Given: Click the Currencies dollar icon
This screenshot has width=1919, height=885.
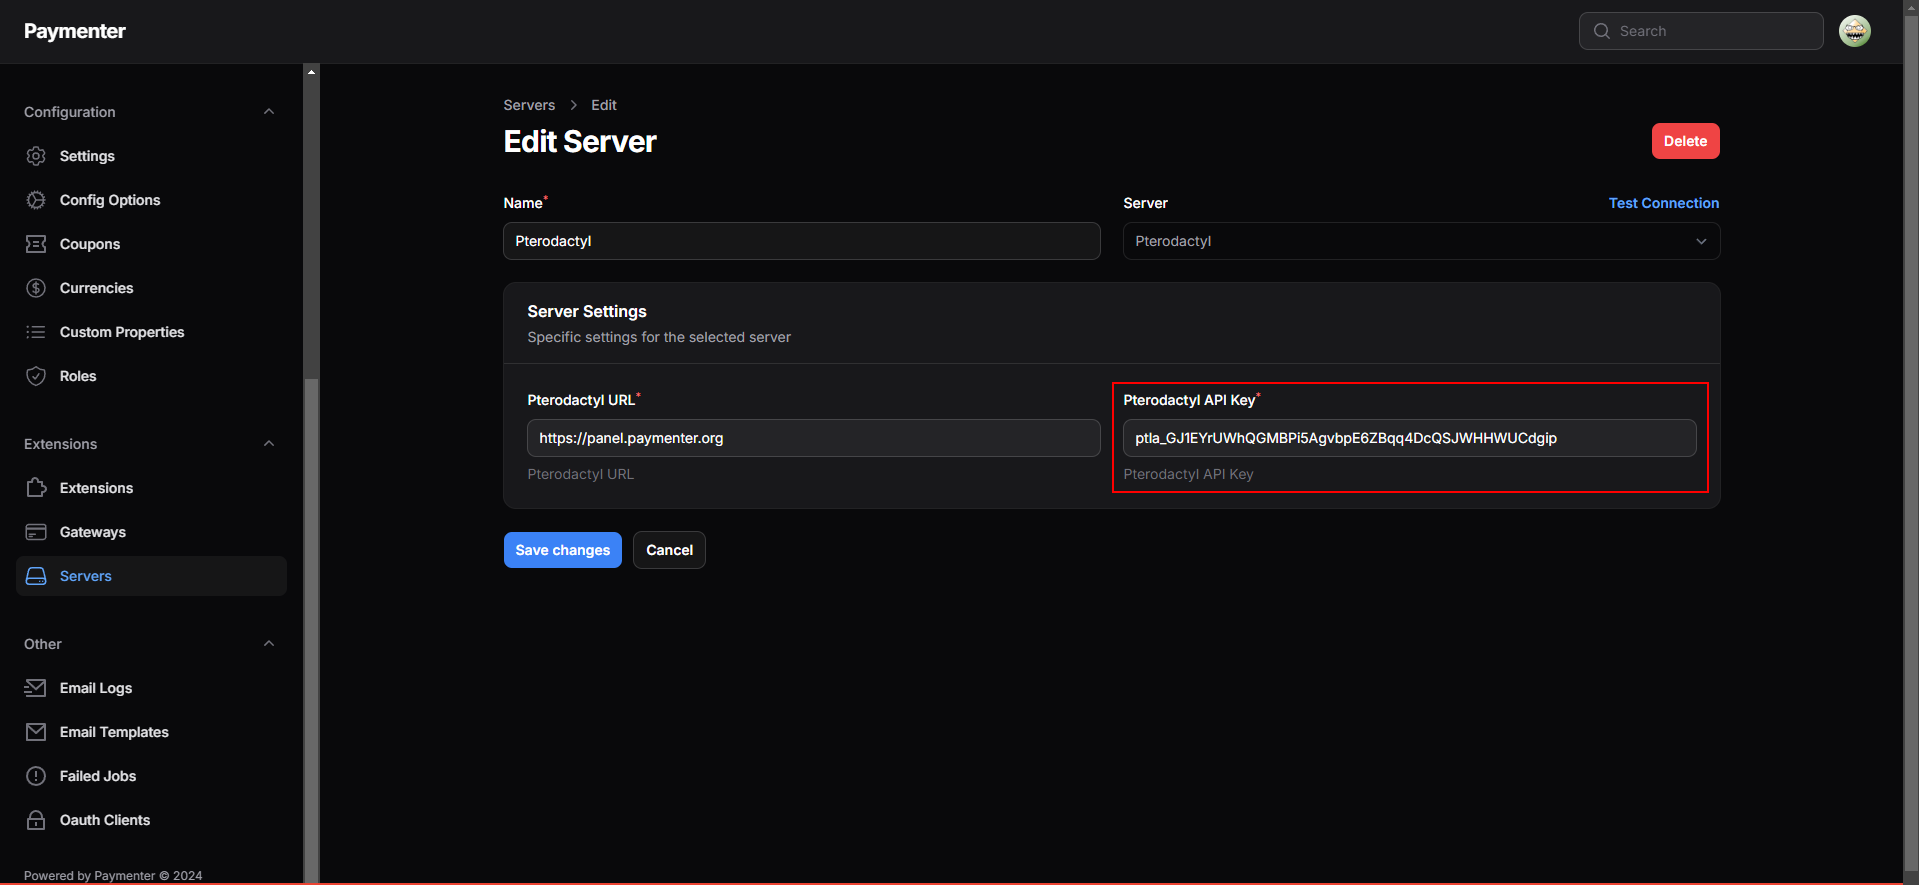Looking at the screenshot, I should [x=36, y=288].
